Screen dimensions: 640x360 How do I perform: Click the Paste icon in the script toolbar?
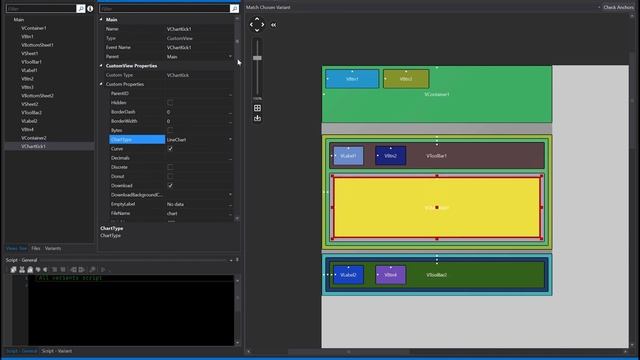(30, 269)
